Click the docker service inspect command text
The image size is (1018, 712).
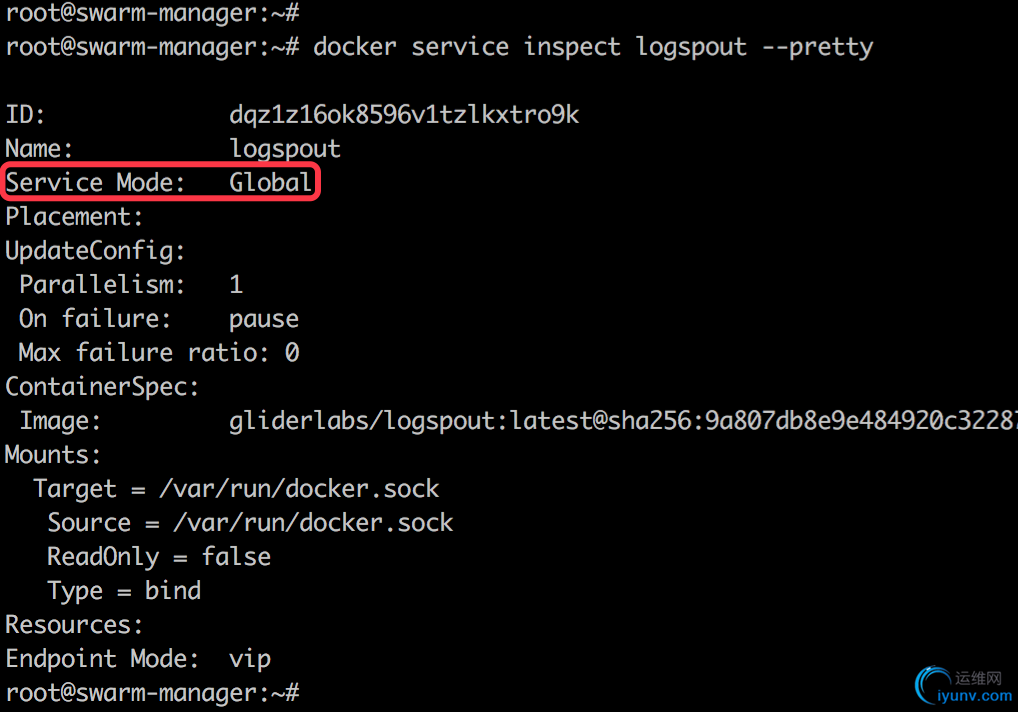point(593,47)
